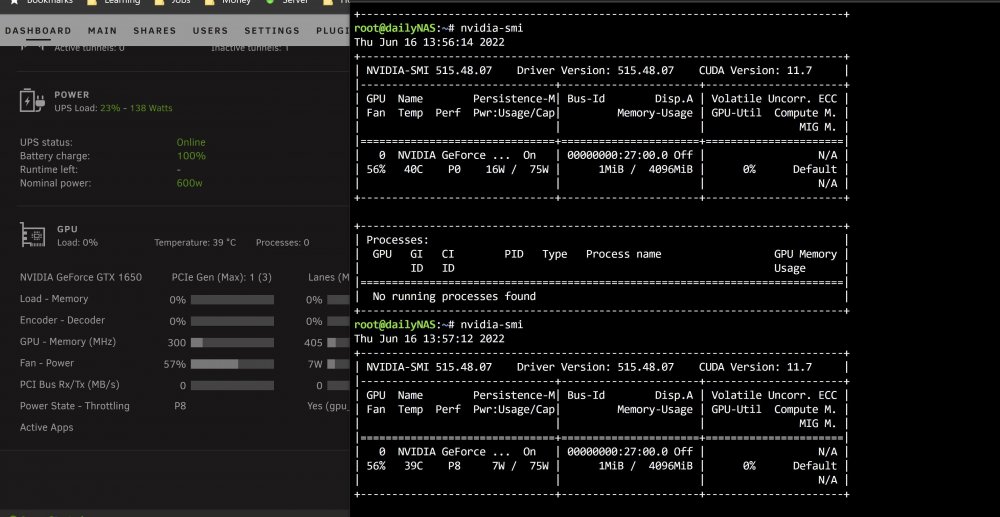Image resolution: width=1000 pixels, height=517 pixels.
Task: Click 'No running processes found' line
Action: tap(454, 296)
